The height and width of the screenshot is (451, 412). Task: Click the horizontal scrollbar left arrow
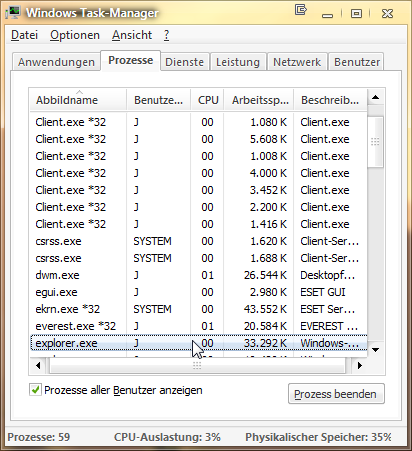pos(38,366)
